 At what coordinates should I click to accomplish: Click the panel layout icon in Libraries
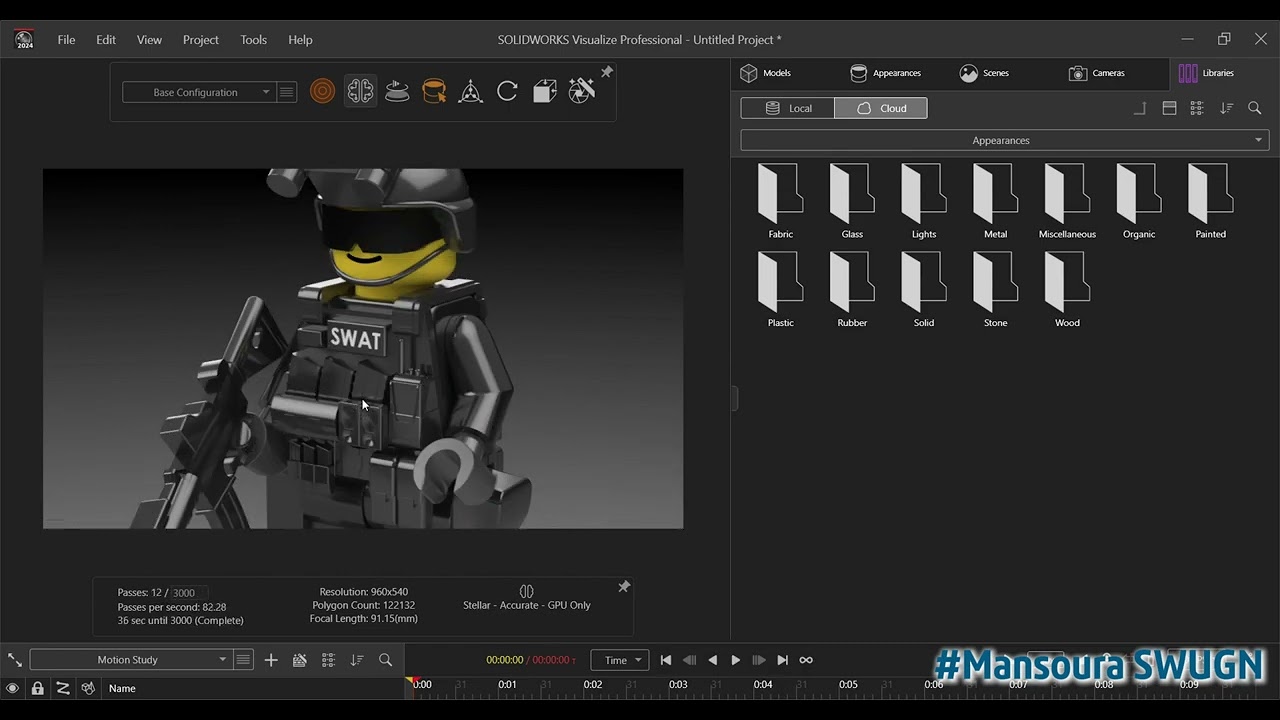click(x=1169, y=108)
